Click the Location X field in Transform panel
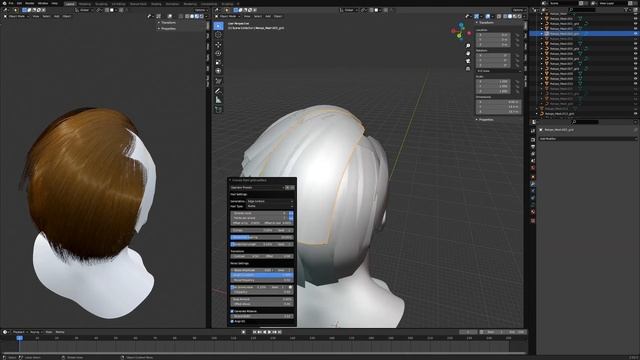The height and width of the screenshot is (360, 640). tap(493, 35)
